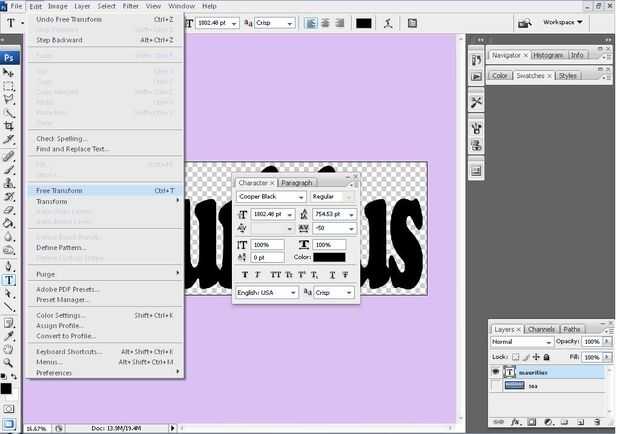Click the Quick Mask mode icon
Screen dimensions: 620x434
[8, 409]
